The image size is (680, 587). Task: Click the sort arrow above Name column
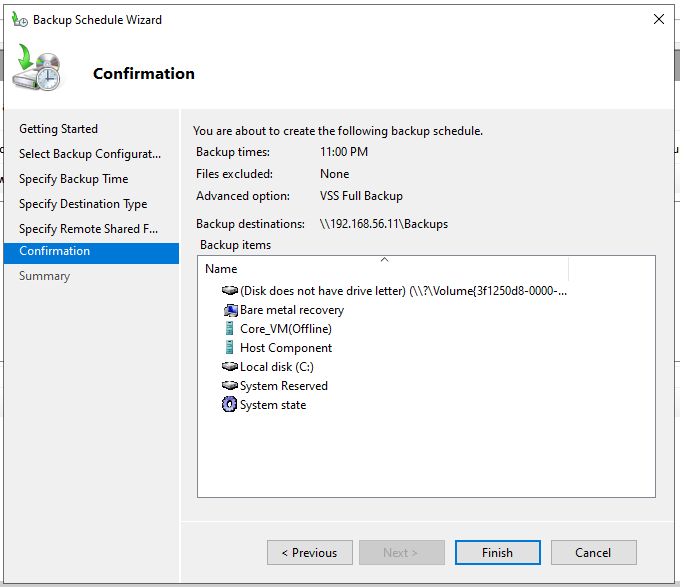(x=384, y=260)
